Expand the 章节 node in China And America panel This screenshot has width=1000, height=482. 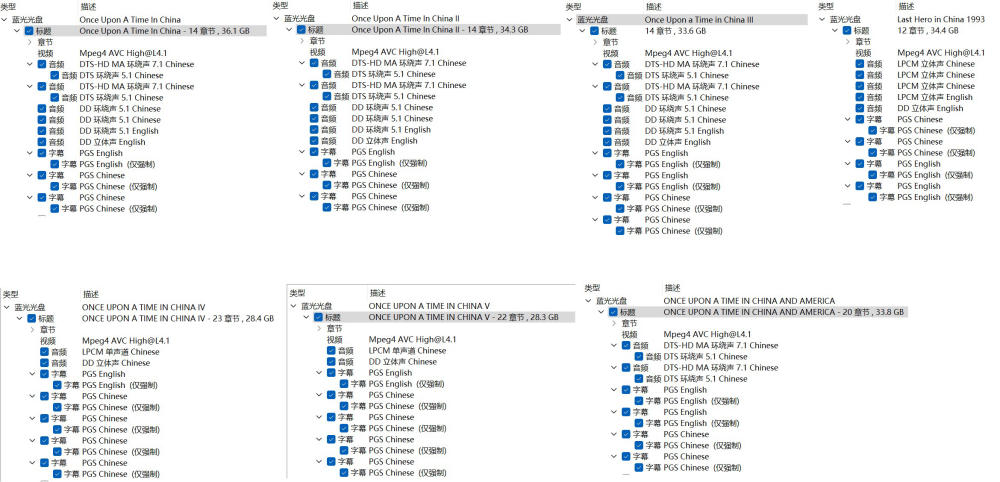[614, 323]
